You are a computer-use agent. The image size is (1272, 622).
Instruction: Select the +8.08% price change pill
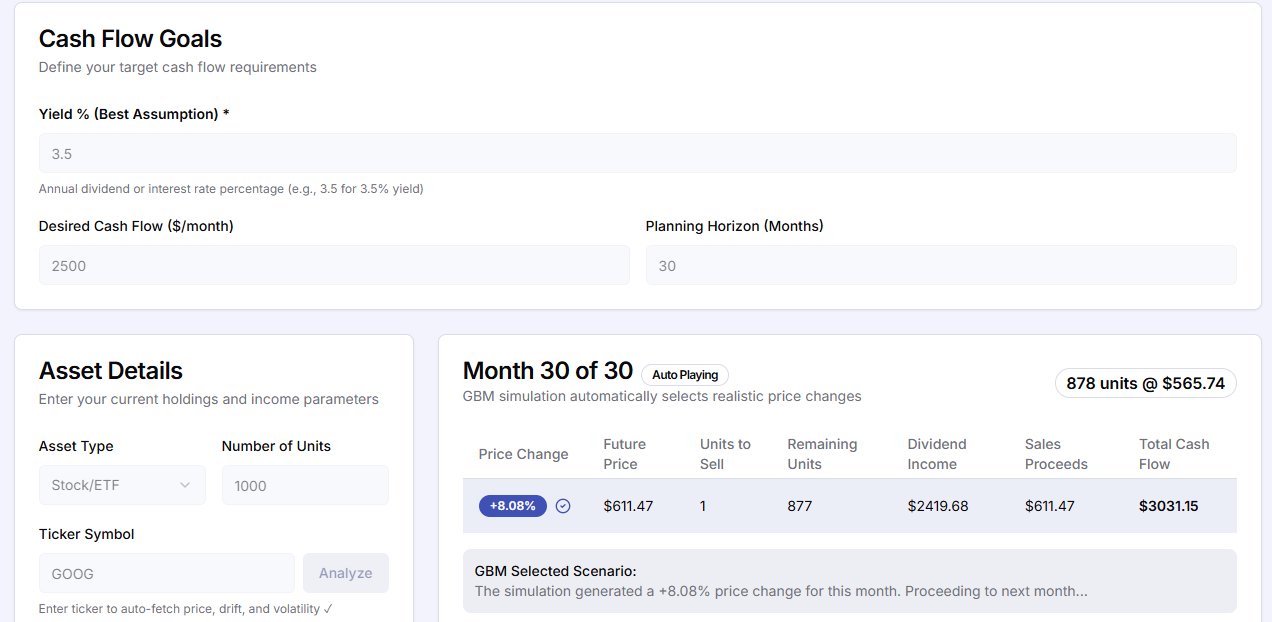(x=512, y=506)
